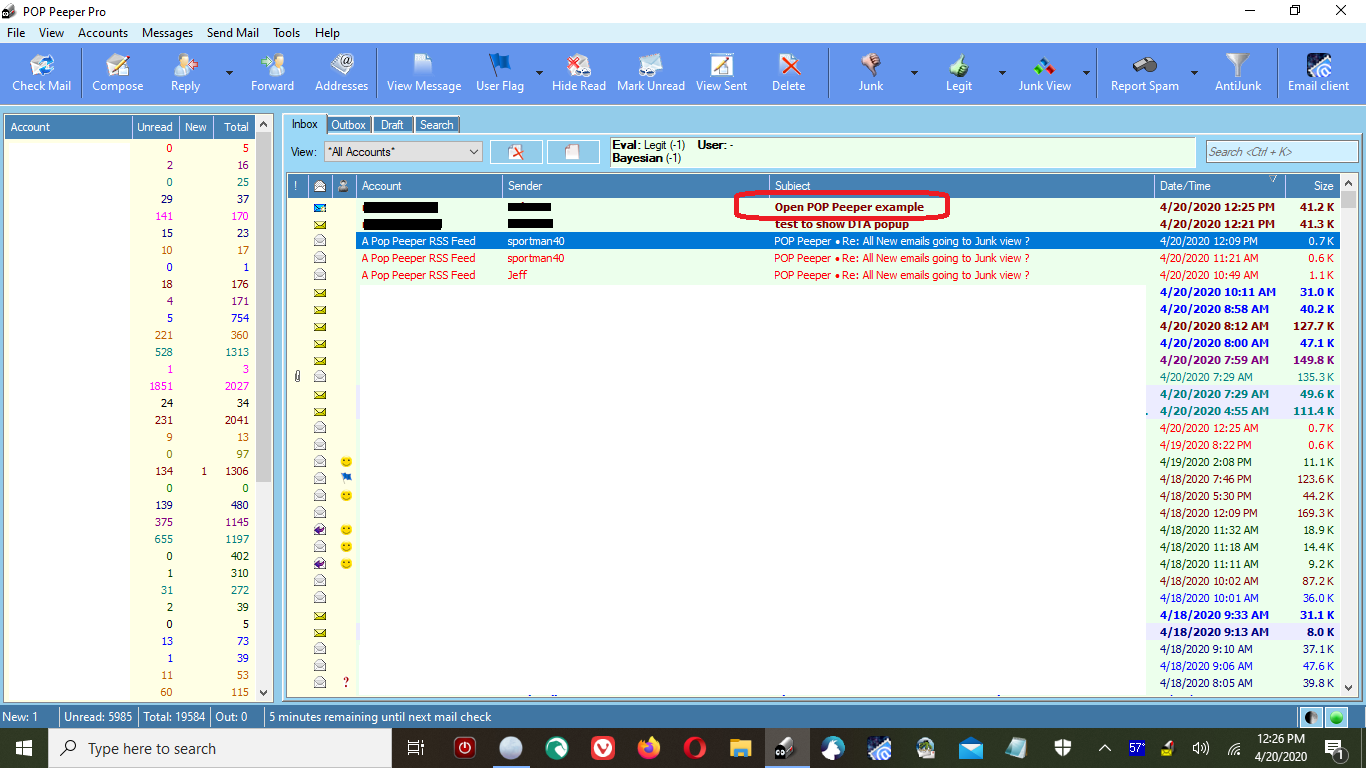
Task: Click the priority exclamation column header
Action: [296, 186]
